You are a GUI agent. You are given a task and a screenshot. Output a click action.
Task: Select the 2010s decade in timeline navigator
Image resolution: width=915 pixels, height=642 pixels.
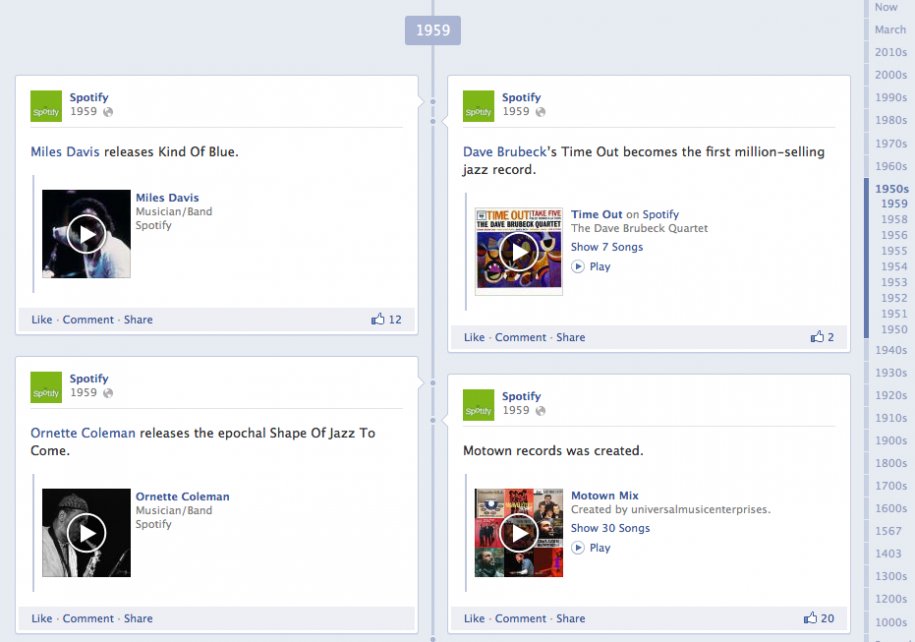pos(890,53)
